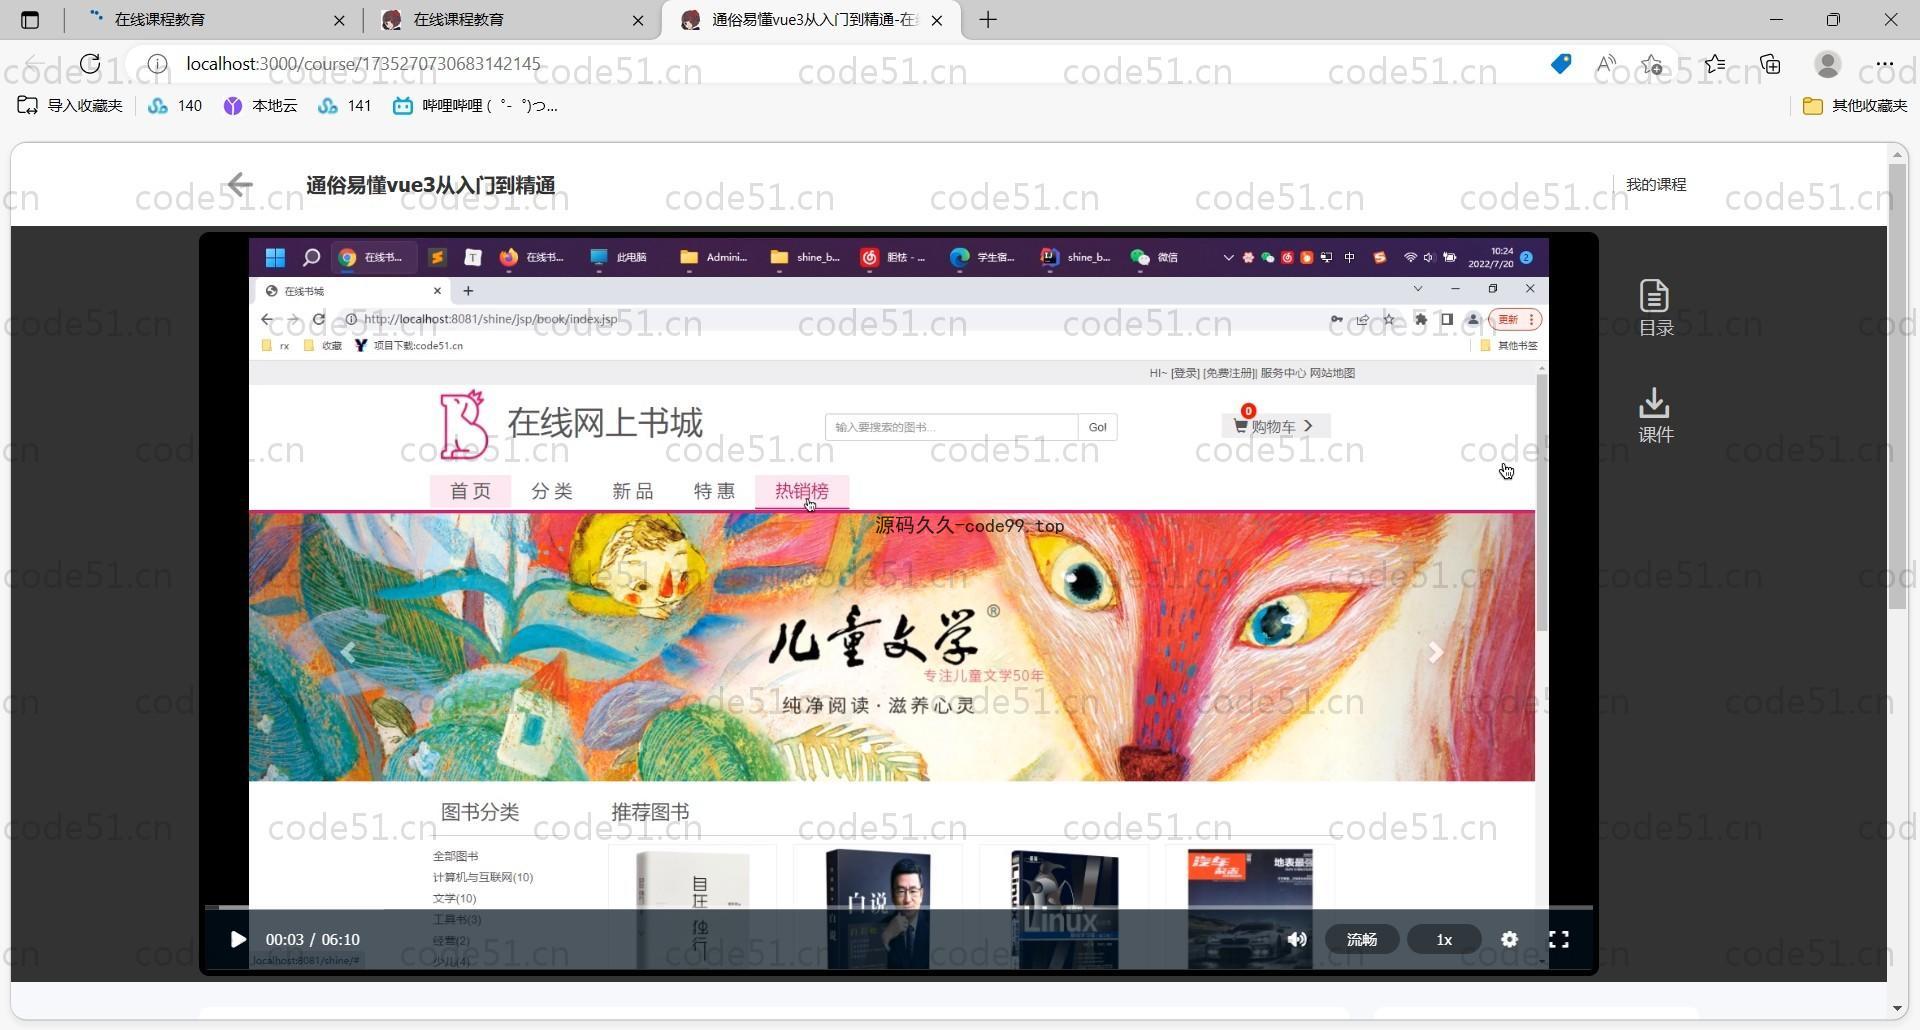This screenshot has width=1920, height=1030.
Task: Switch to the 在线课程教育 tab with loading spinner
Action: tap(213, 20)
